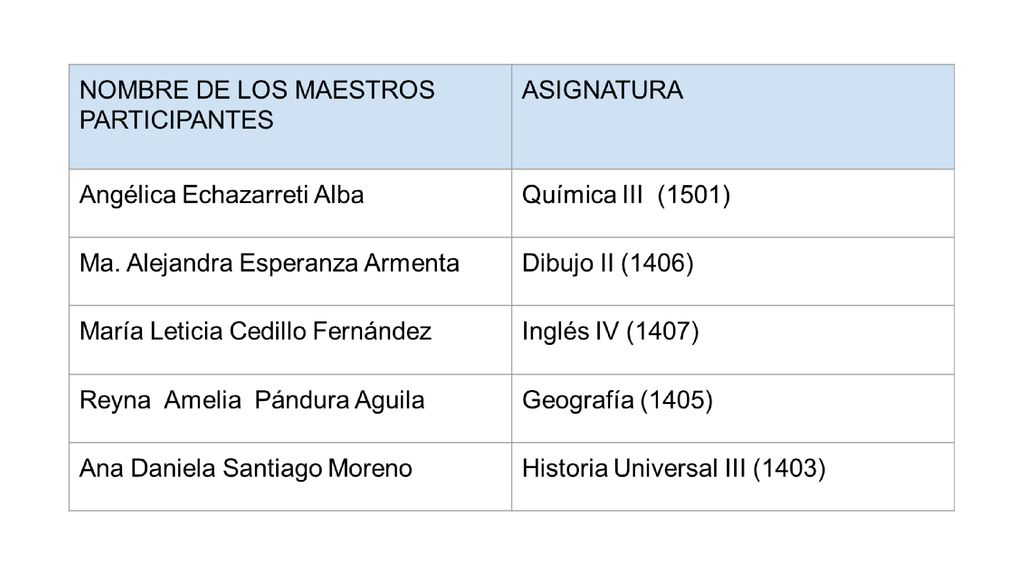The image size is (1024, 576).
Task: Click the course code (1406)
Action: pos(657,264)
